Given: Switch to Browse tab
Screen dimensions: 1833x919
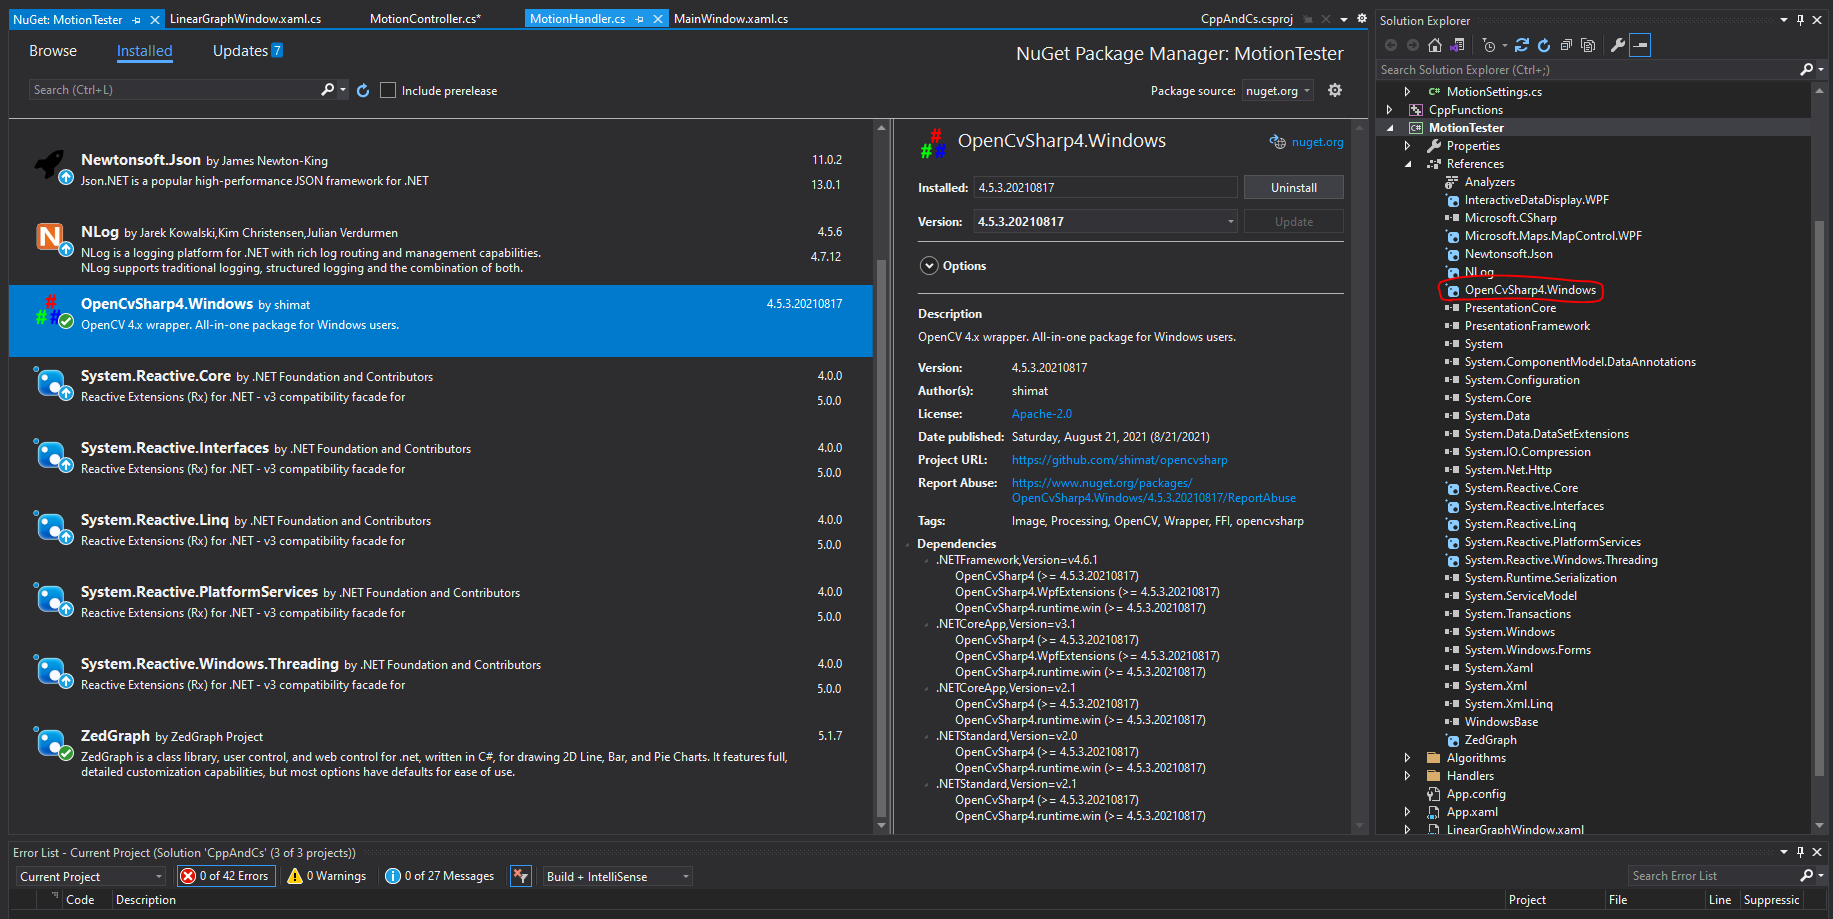Looking at the screenshot, I should (53, 51).
